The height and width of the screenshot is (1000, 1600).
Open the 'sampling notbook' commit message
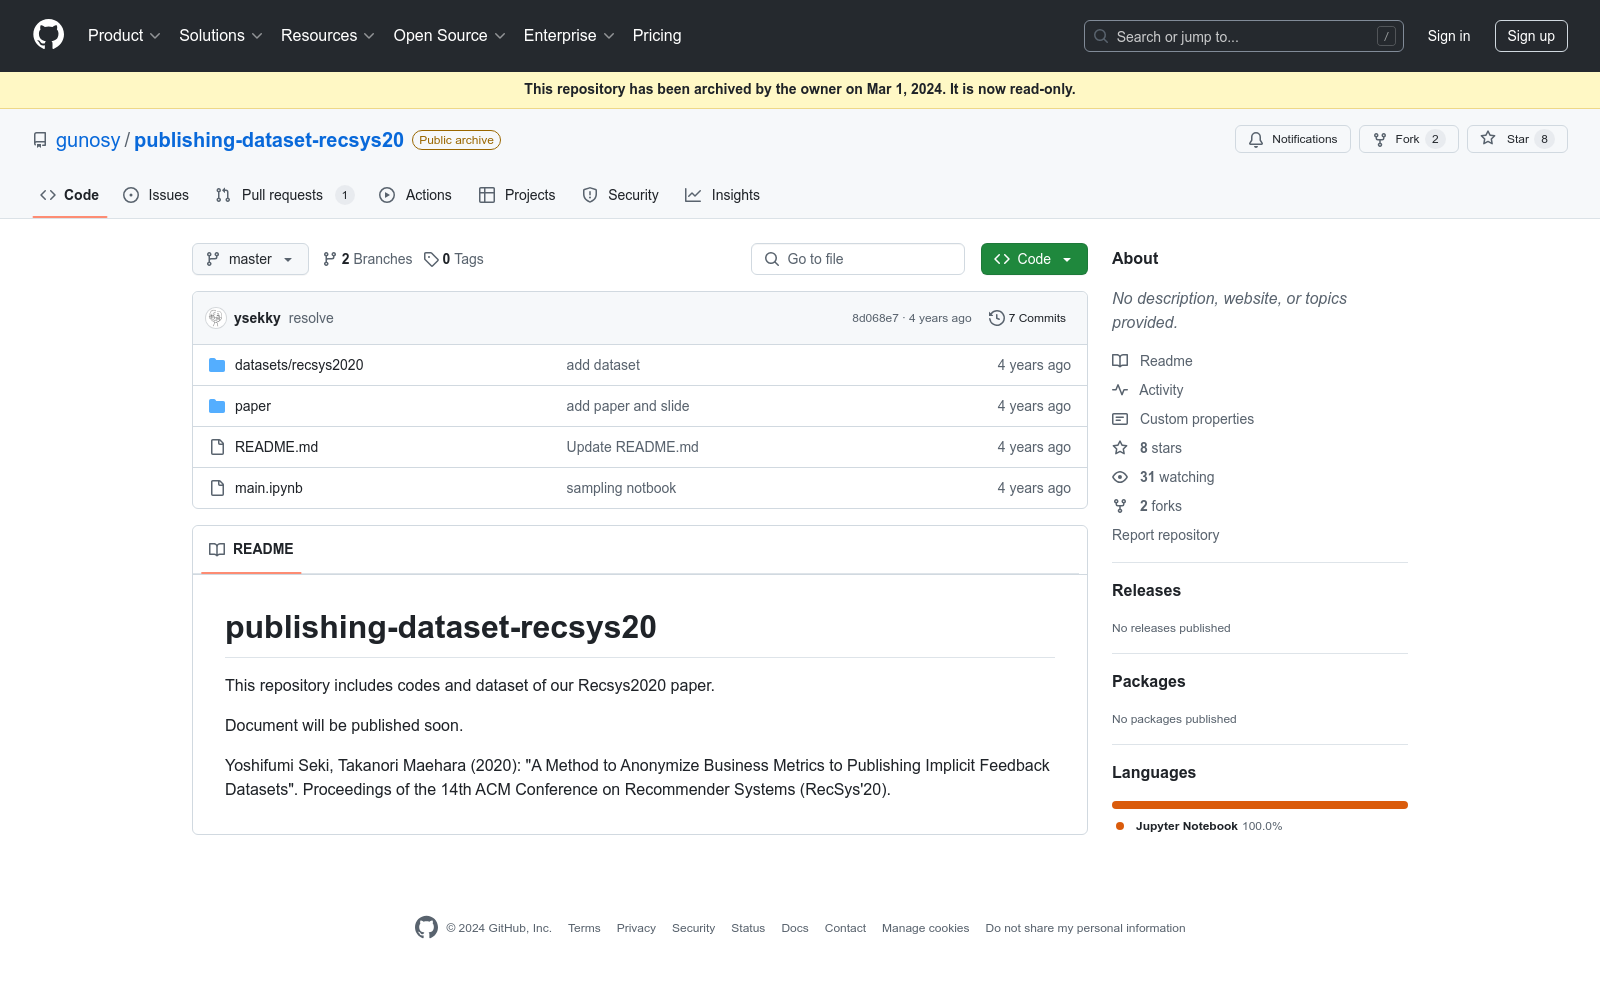[x=621, y=488]
